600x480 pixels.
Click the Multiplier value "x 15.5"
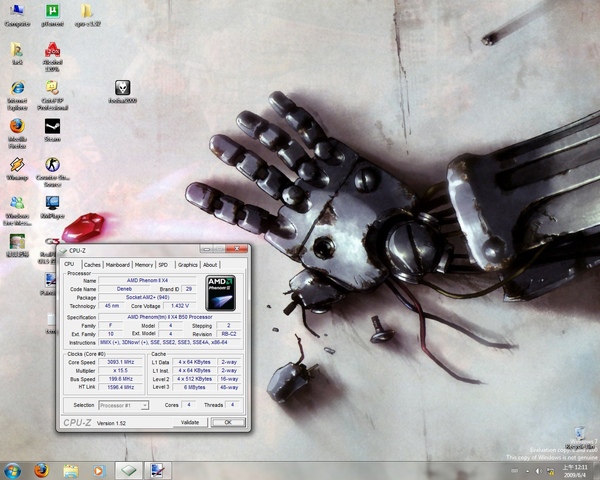pos(120,371)
